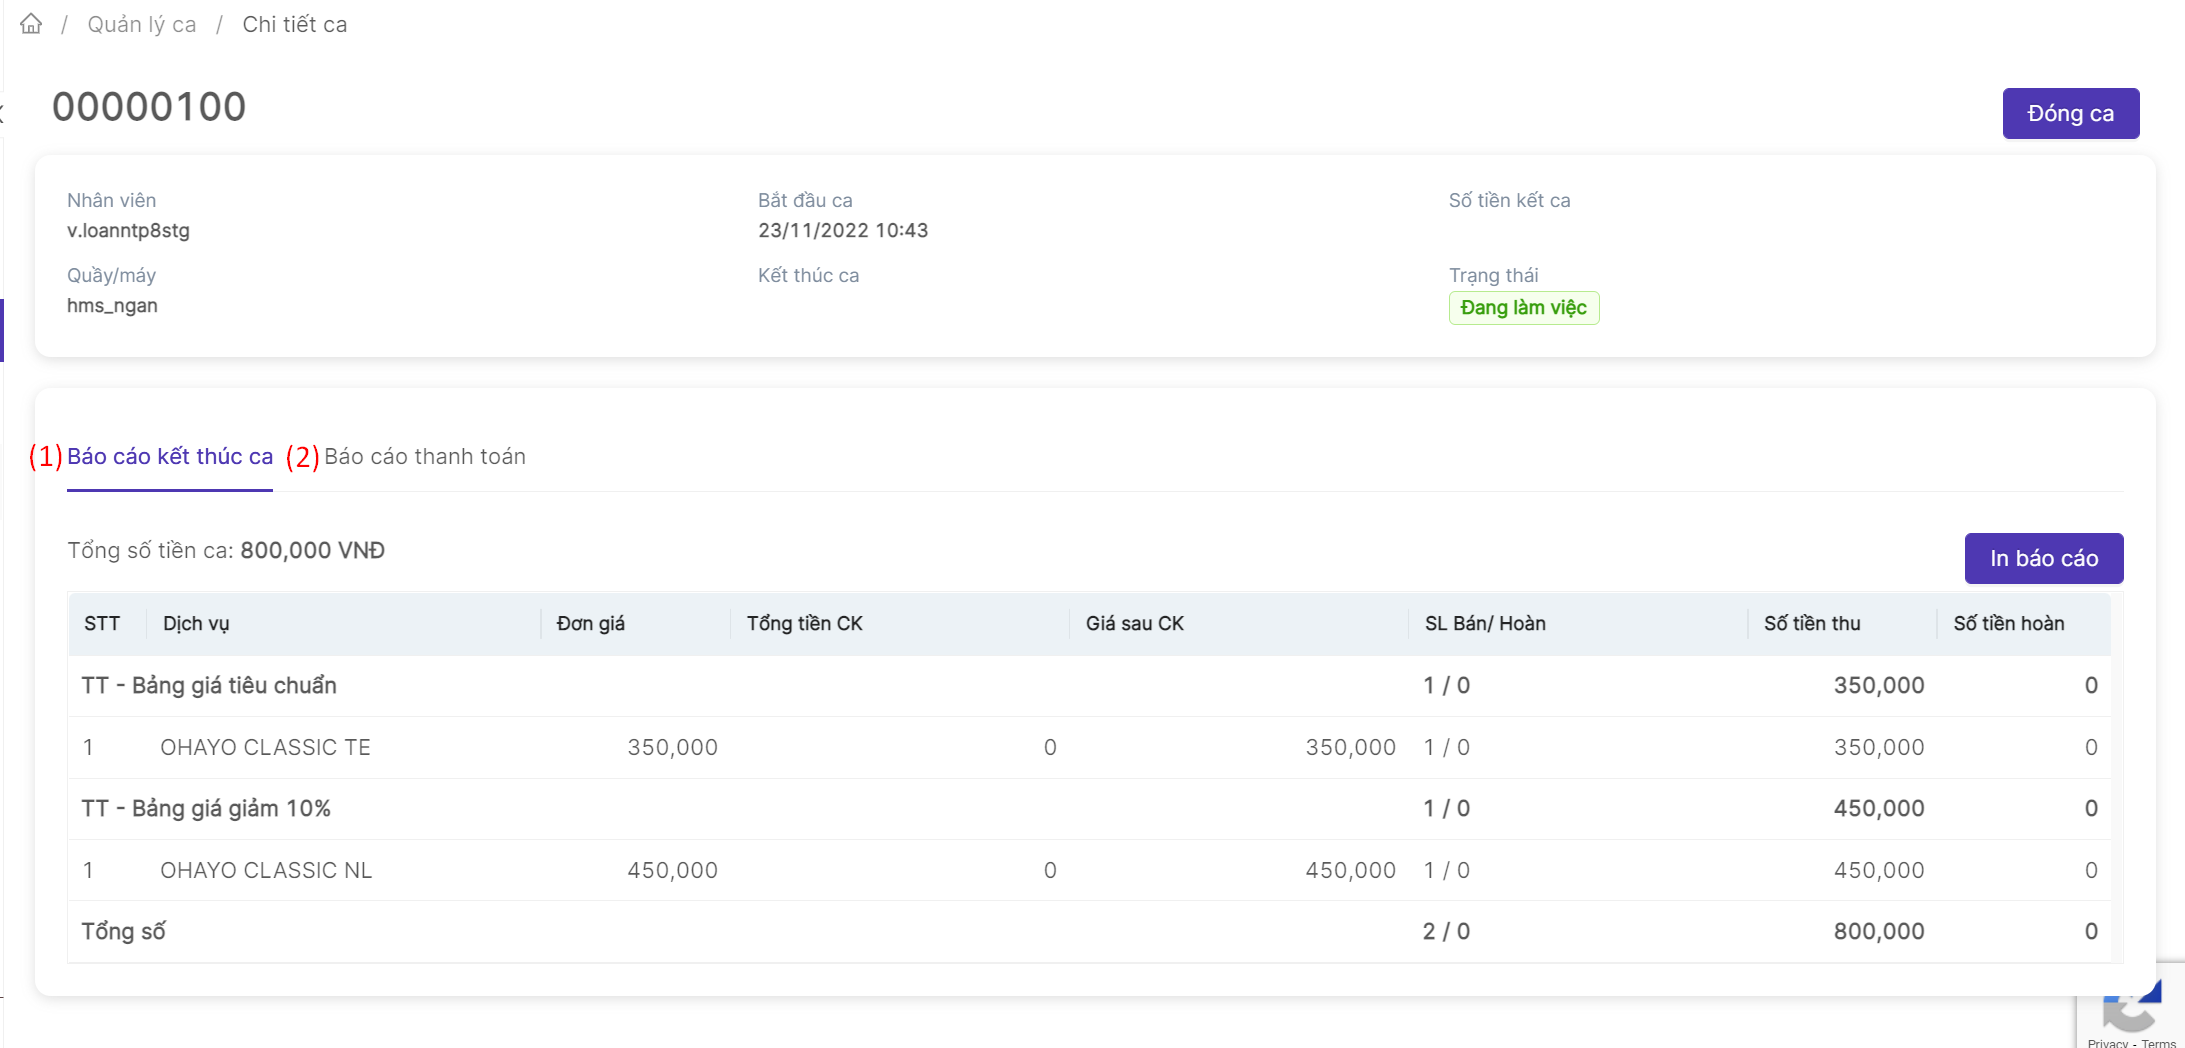The width and height of the screenshot is (2185, 1048).
Task: Click the TT - Bảng giá tiêu chuẩn group row
Action: pos(209,686)
